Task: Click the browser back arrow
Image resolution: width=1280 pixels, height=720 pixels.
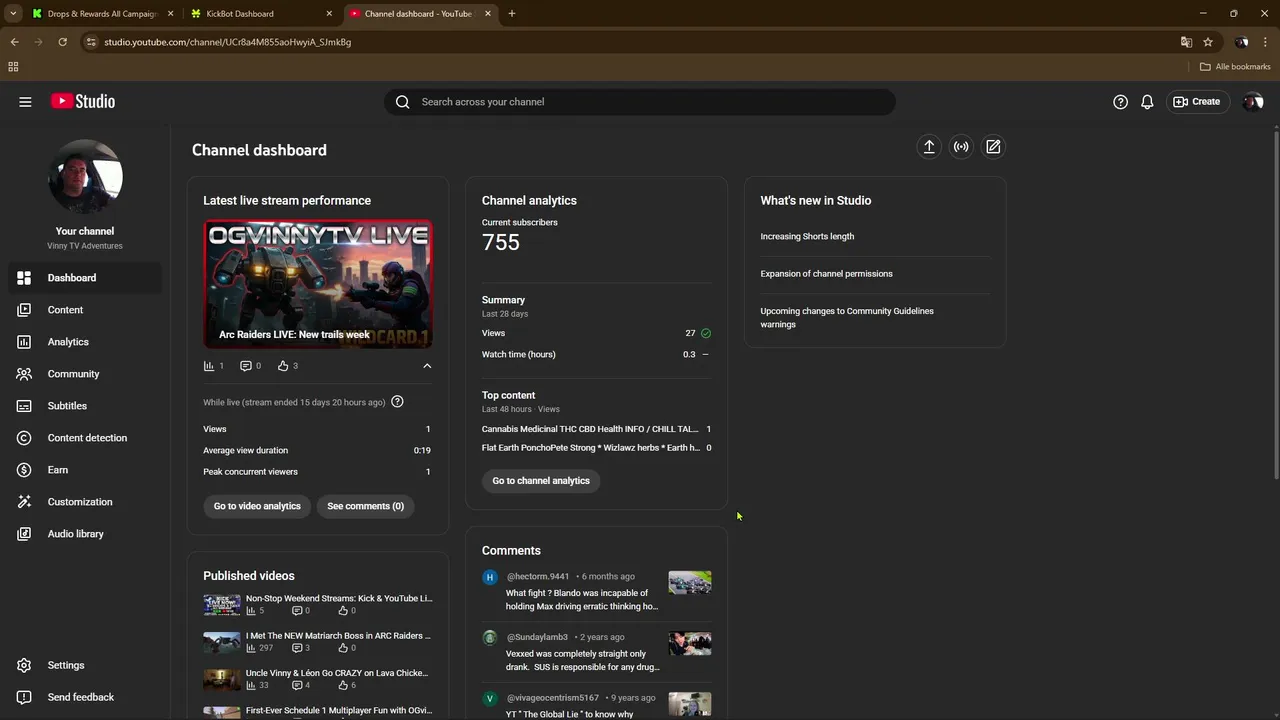Action: (14, 42)
